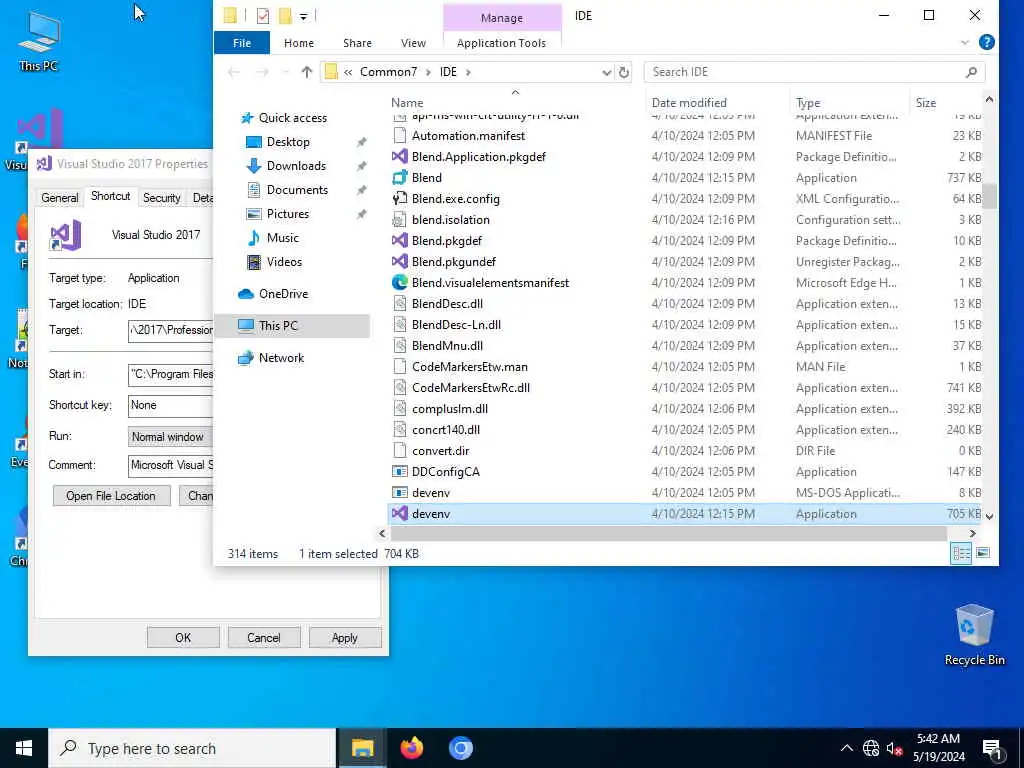Open File Explorer from taskbar
This screenshot has height=768, width=1024.
click(362, 748)
